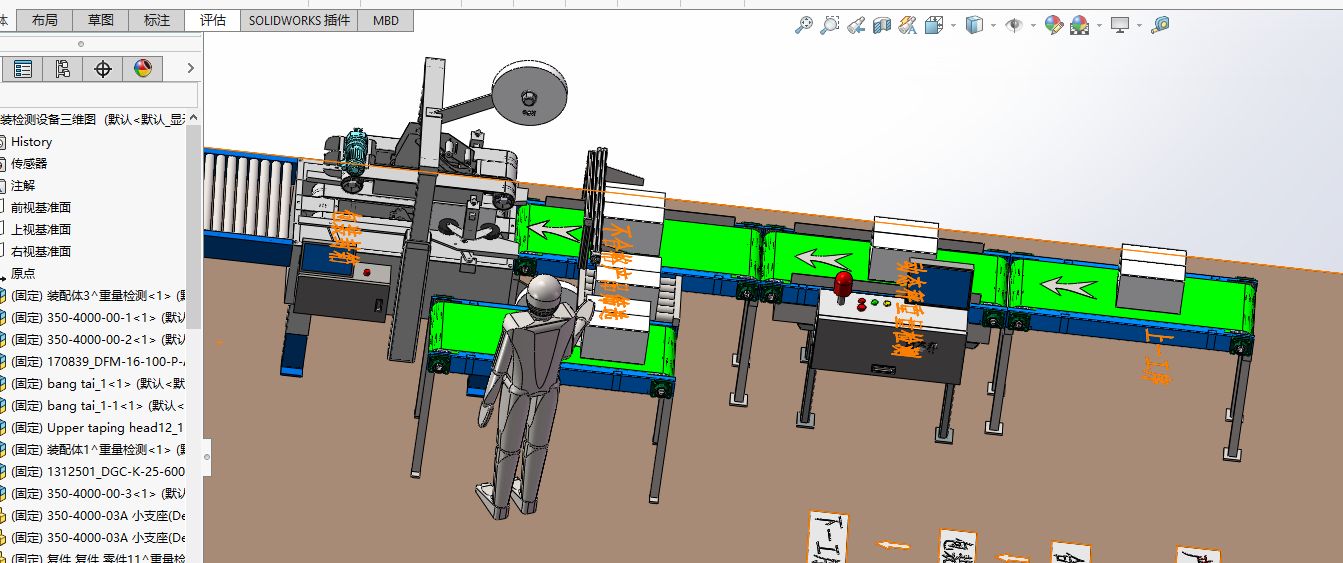Select the History item in feature tree
Screen dimensions: 1343x563
pos(31,142)
